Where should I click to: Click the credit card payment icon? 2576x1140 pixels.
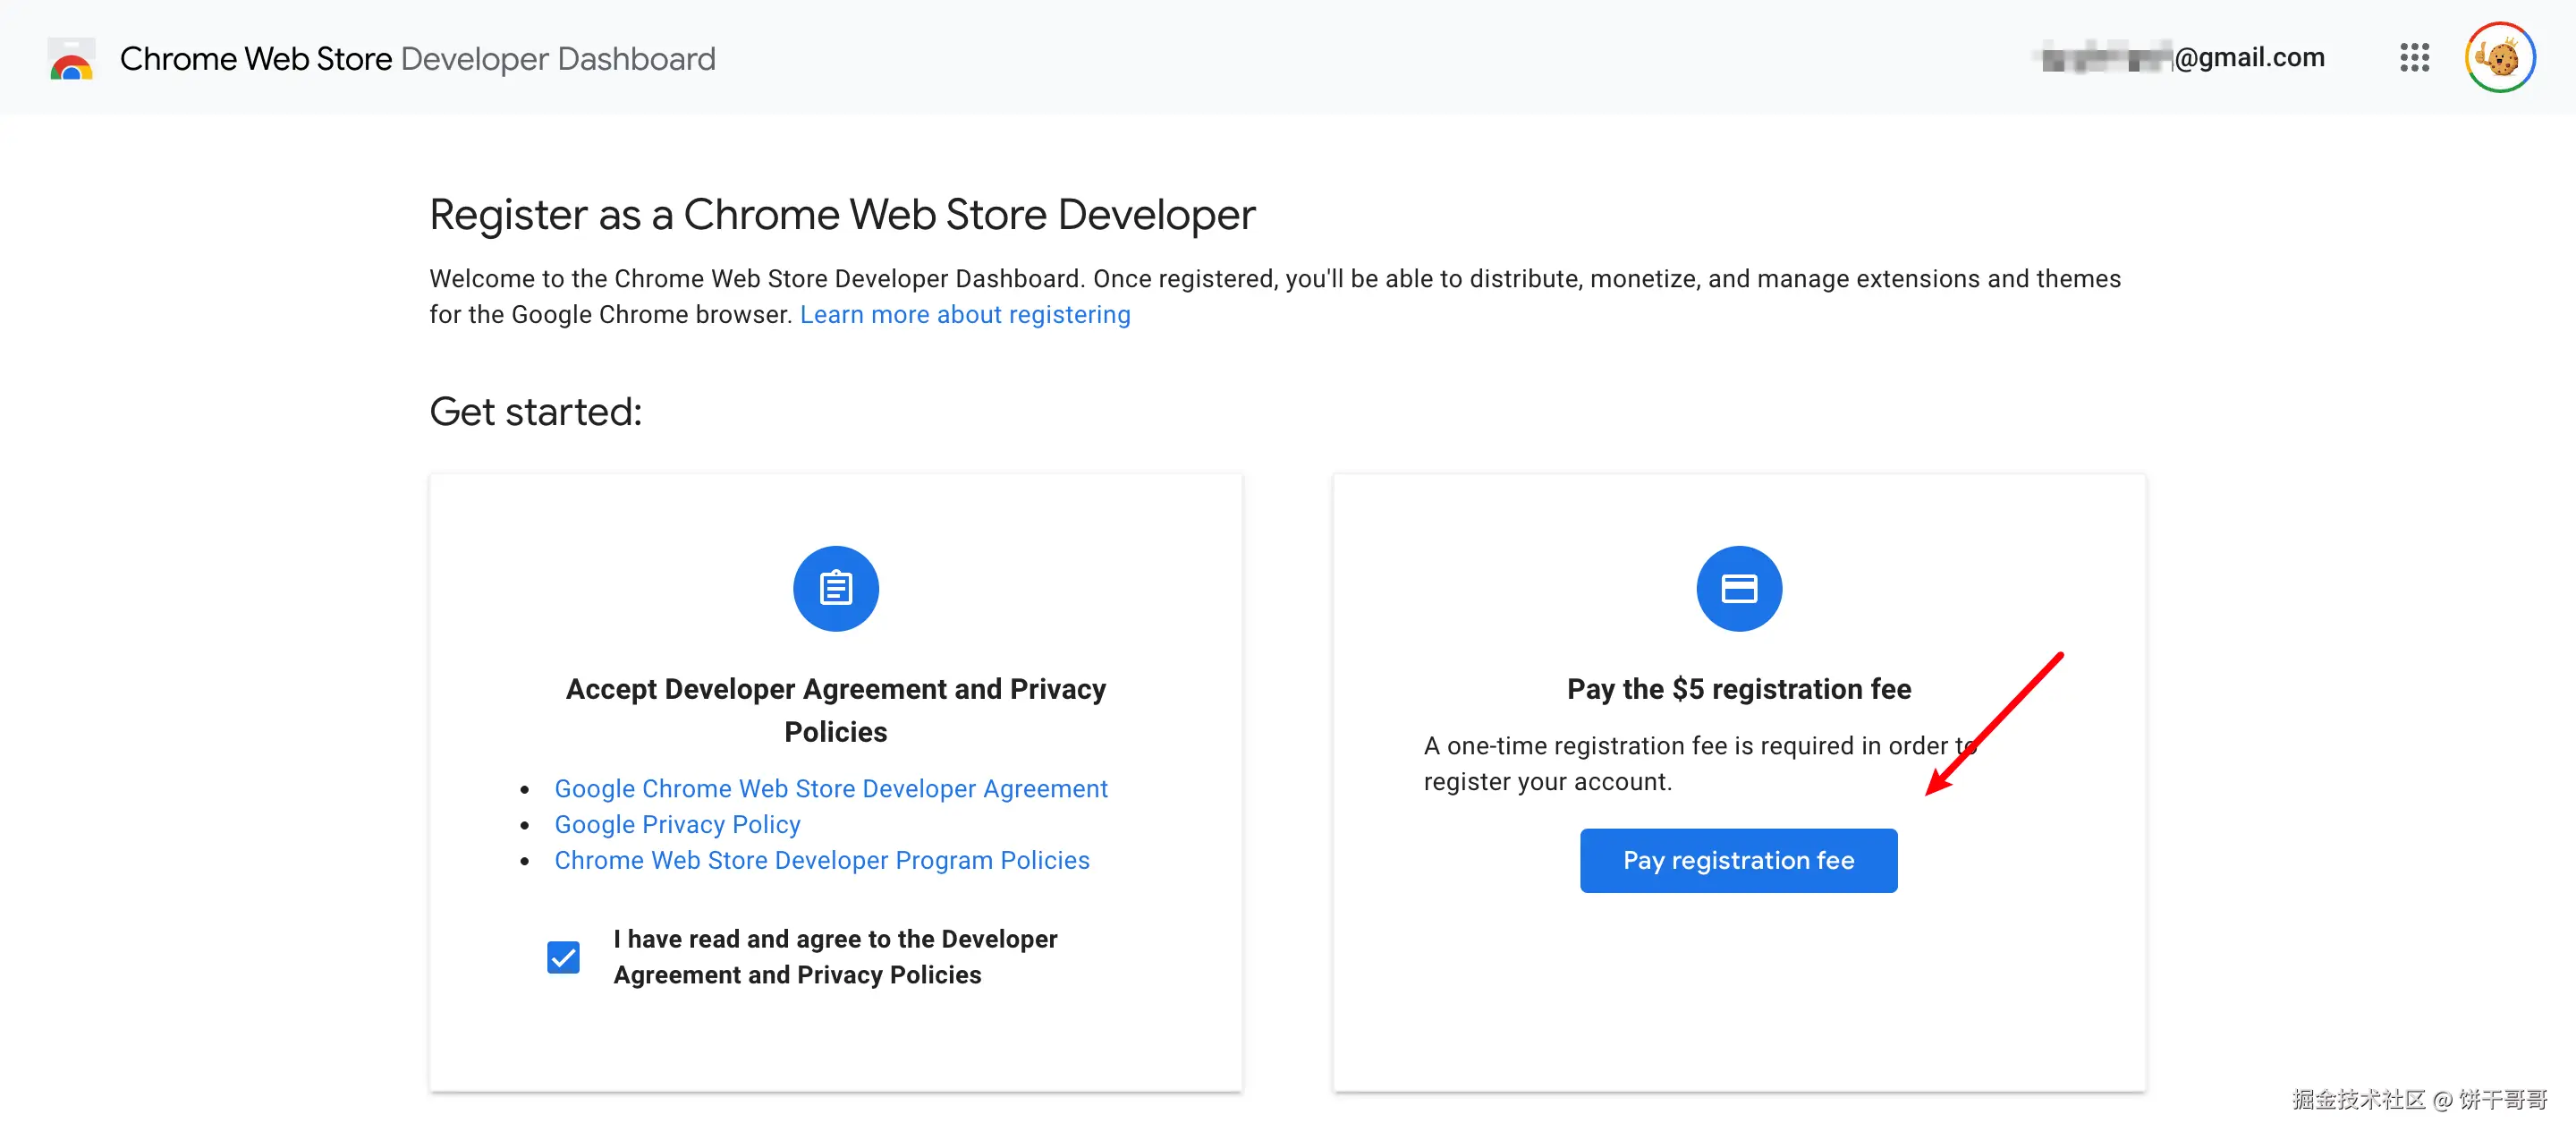1738,588
